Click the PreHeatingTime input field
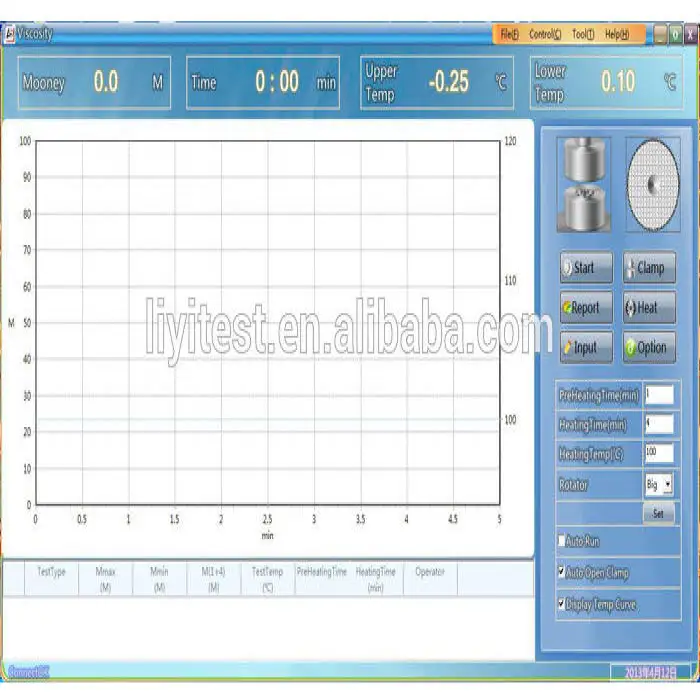Image resolution: width=700 pixels, height=700 pixels. coord(658,395)
